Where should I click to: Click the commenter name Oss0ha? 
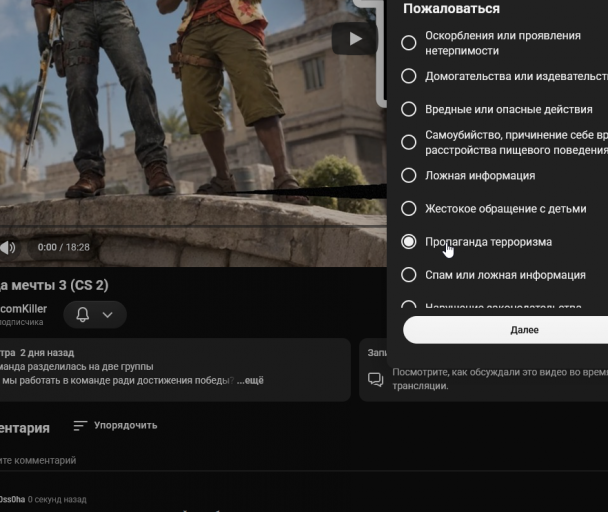[x=12, y=499]
